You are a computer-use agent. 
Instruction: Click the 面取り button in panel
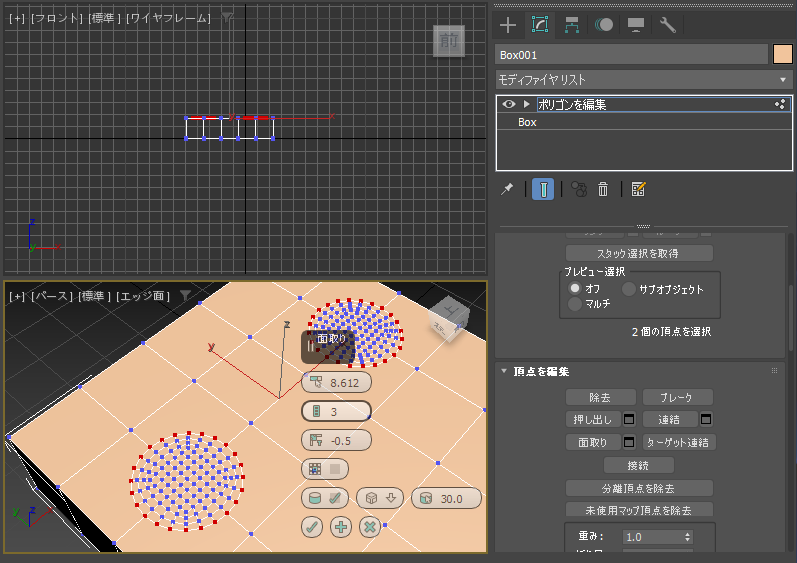tap(593, 442)
